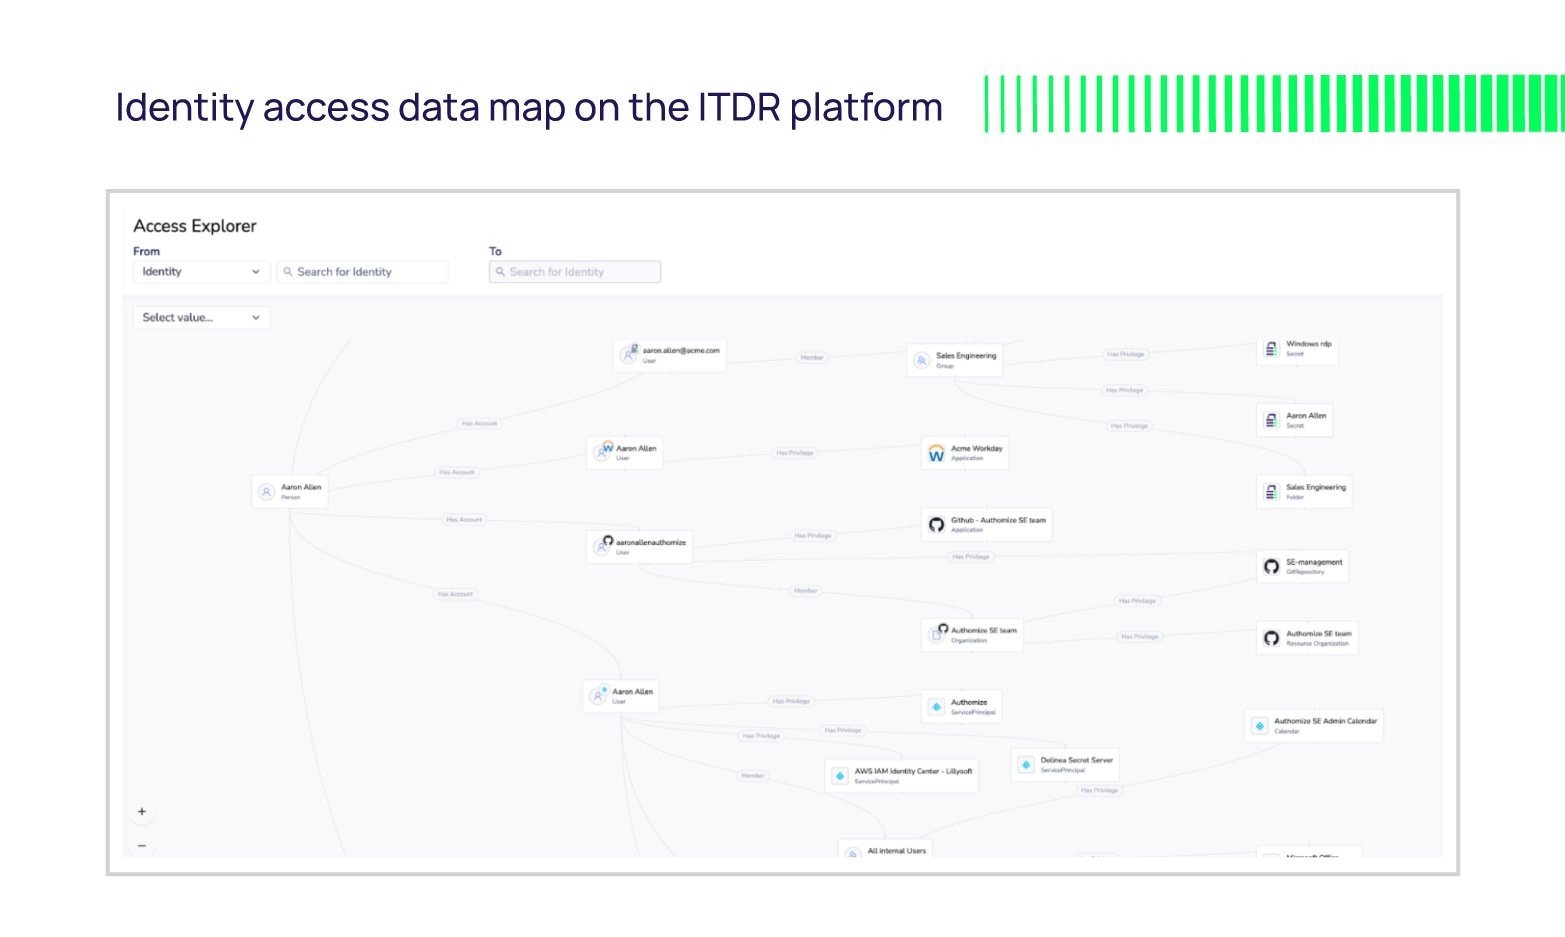
Task: Click the user icon on aaron.allen@acme.com node
Action: point(630,352)
